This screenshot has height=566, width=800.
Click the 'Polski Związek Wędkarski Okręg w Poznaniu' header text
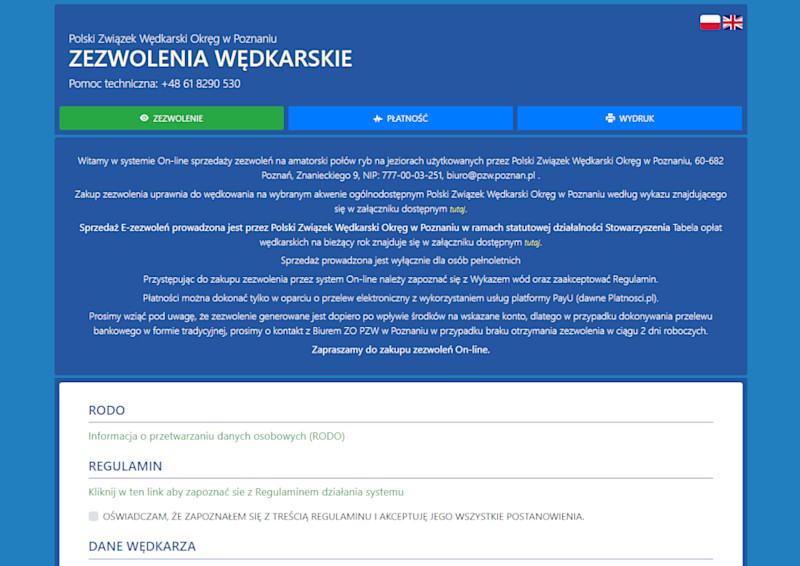tap(172, 39)
